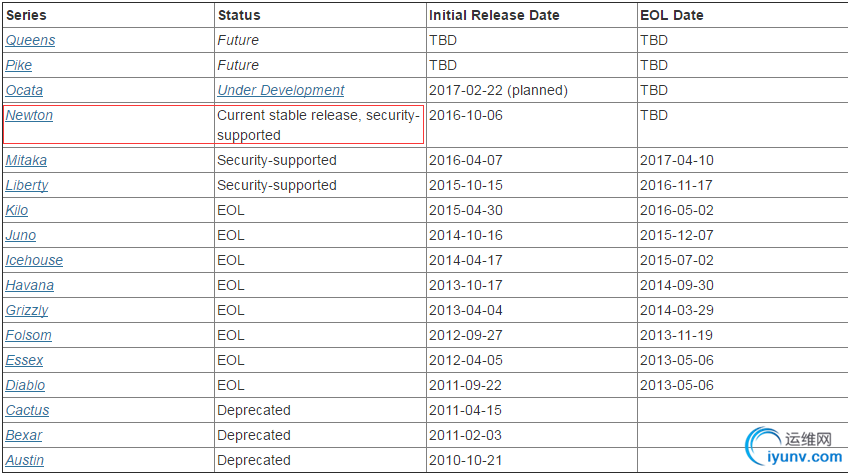Select the Folsom release link
The width and height of the screenshot is (848, 473).
(28, 335)
